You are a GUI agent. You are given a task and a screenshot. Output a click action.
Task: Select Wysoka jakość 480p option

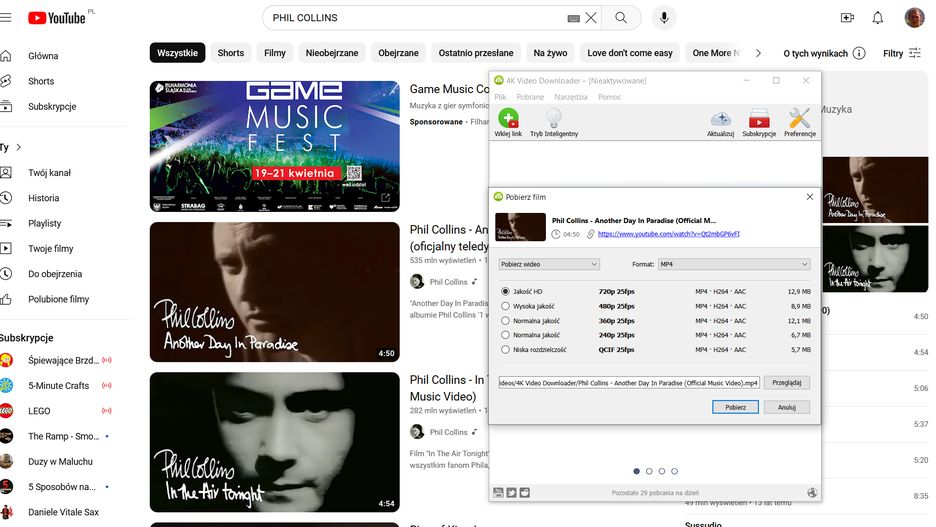coord(506,306)
